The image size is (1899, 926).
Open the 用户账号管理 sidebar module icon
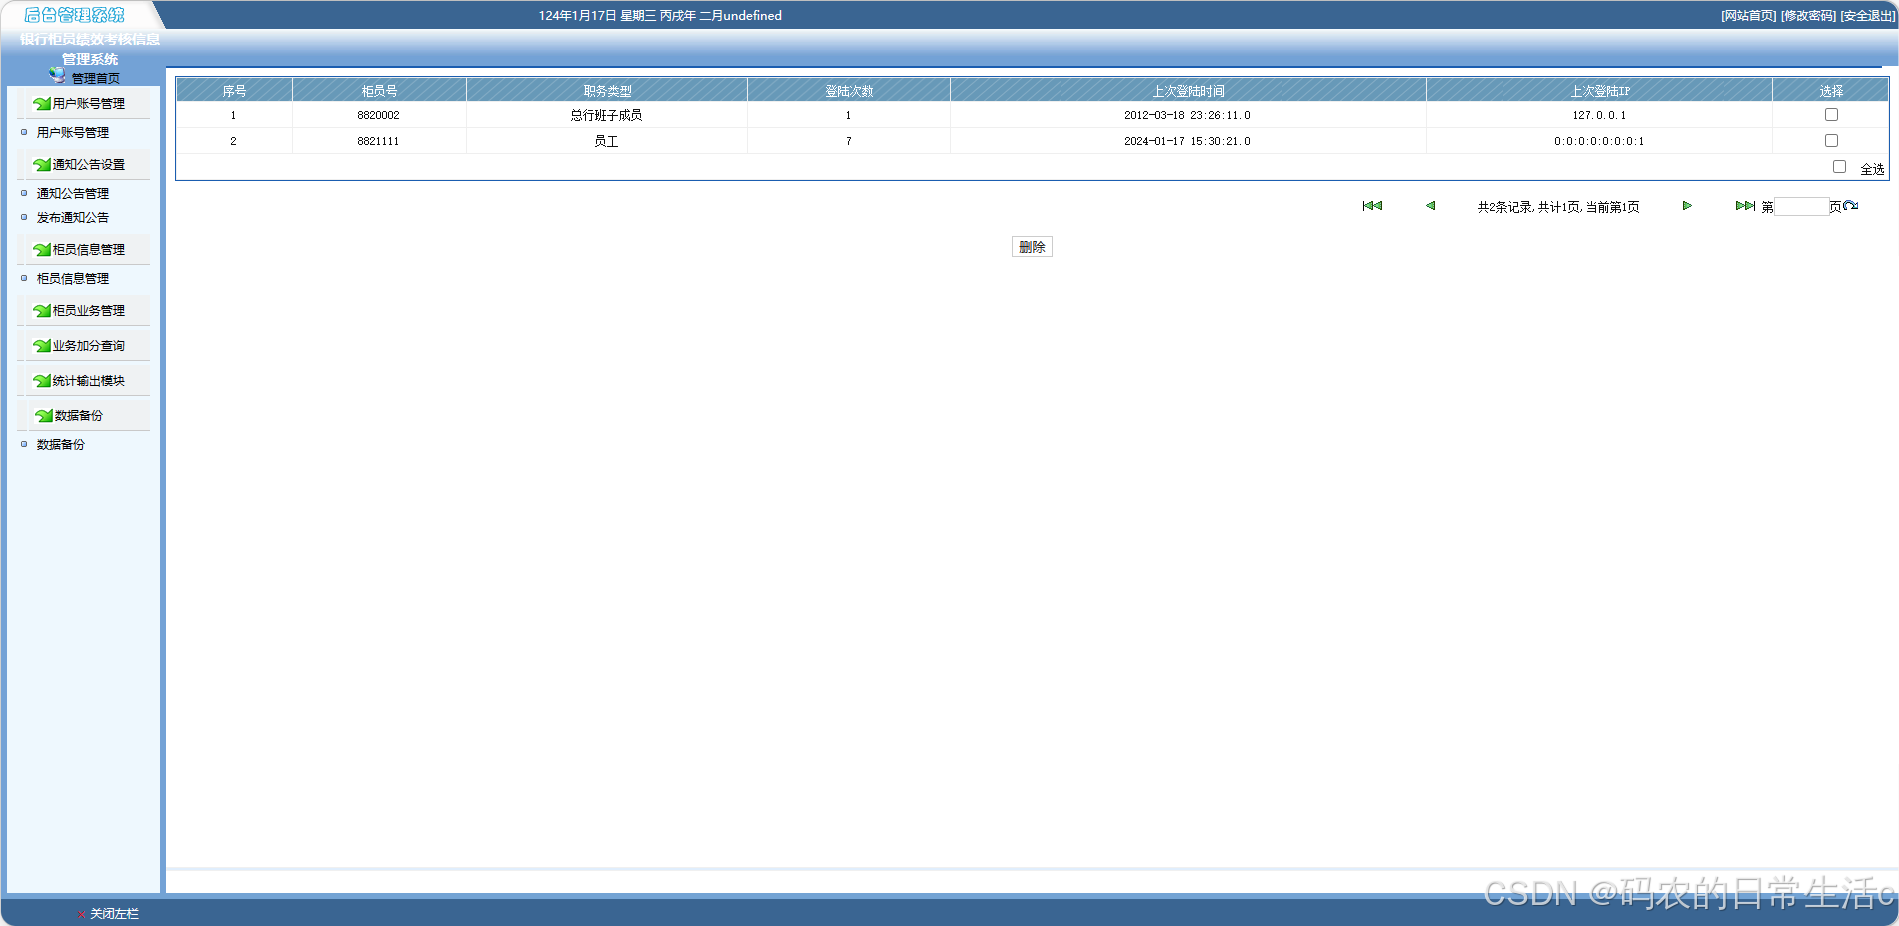[x=41, y=103]
